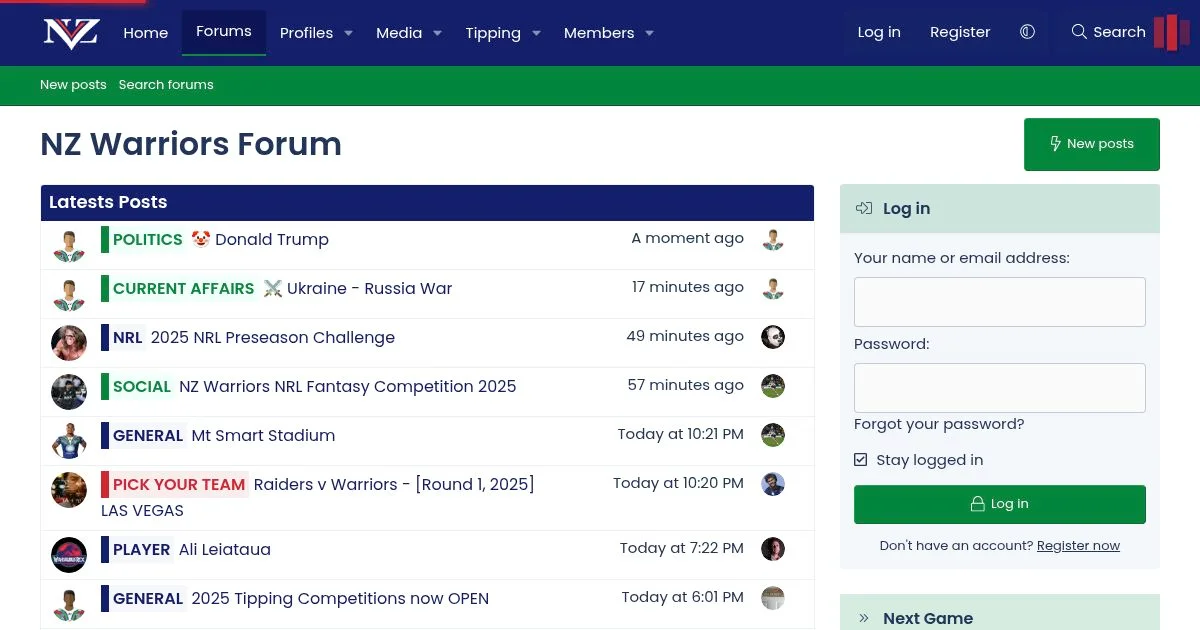This screenshot has height=630, width=1200.
Task: Click the CURRENT AFFAIRS prefix label
Action: pyautogui.click(x=179, y=288)
